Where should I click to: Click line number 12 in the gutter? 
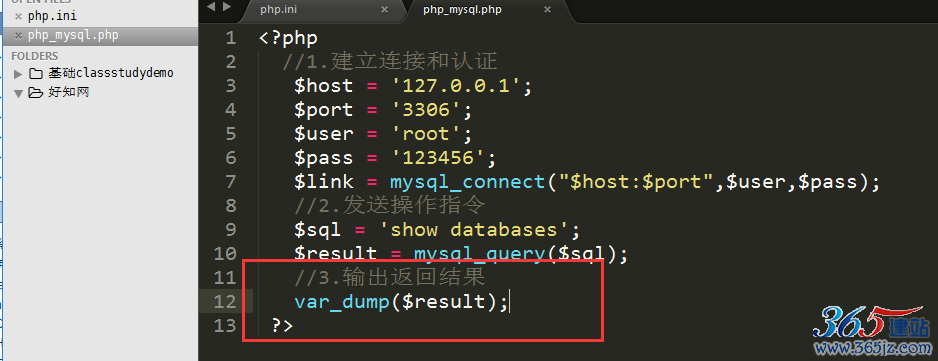coord(225,301)
